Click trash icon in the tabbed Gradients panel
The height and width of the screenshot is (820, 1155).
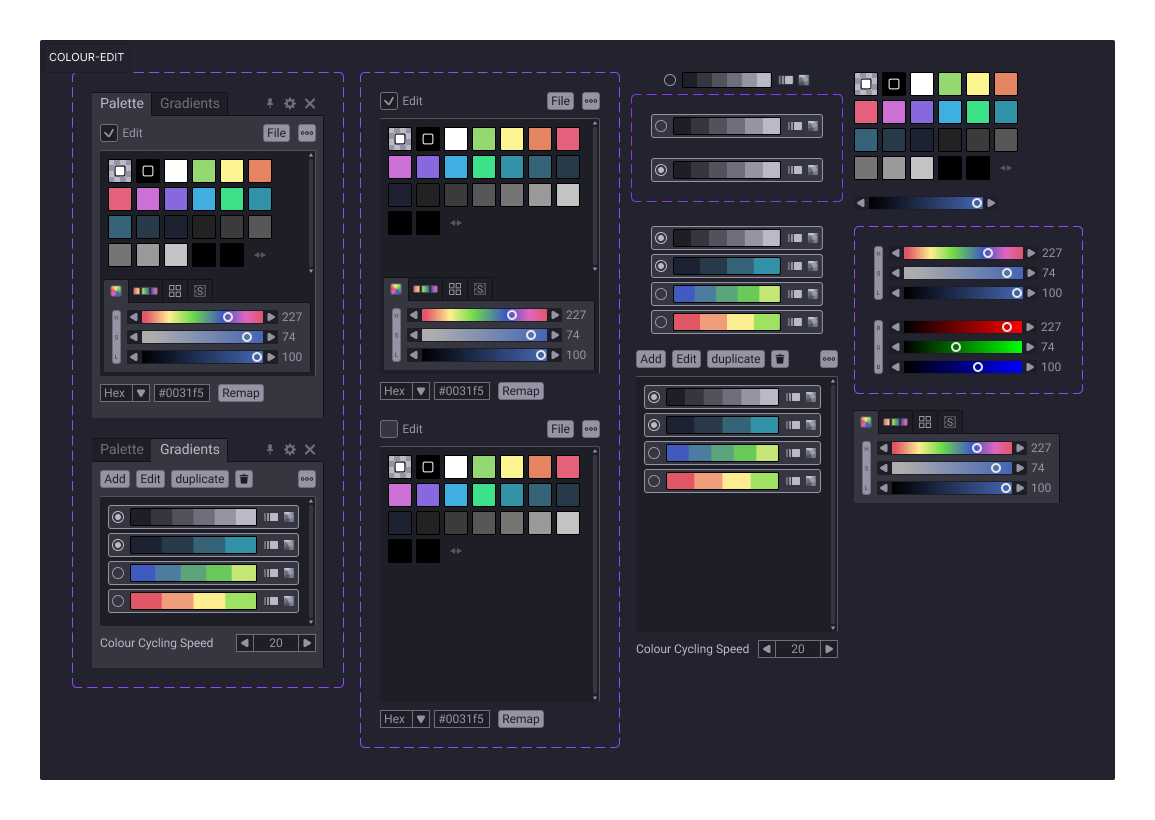tap(244, 479)
